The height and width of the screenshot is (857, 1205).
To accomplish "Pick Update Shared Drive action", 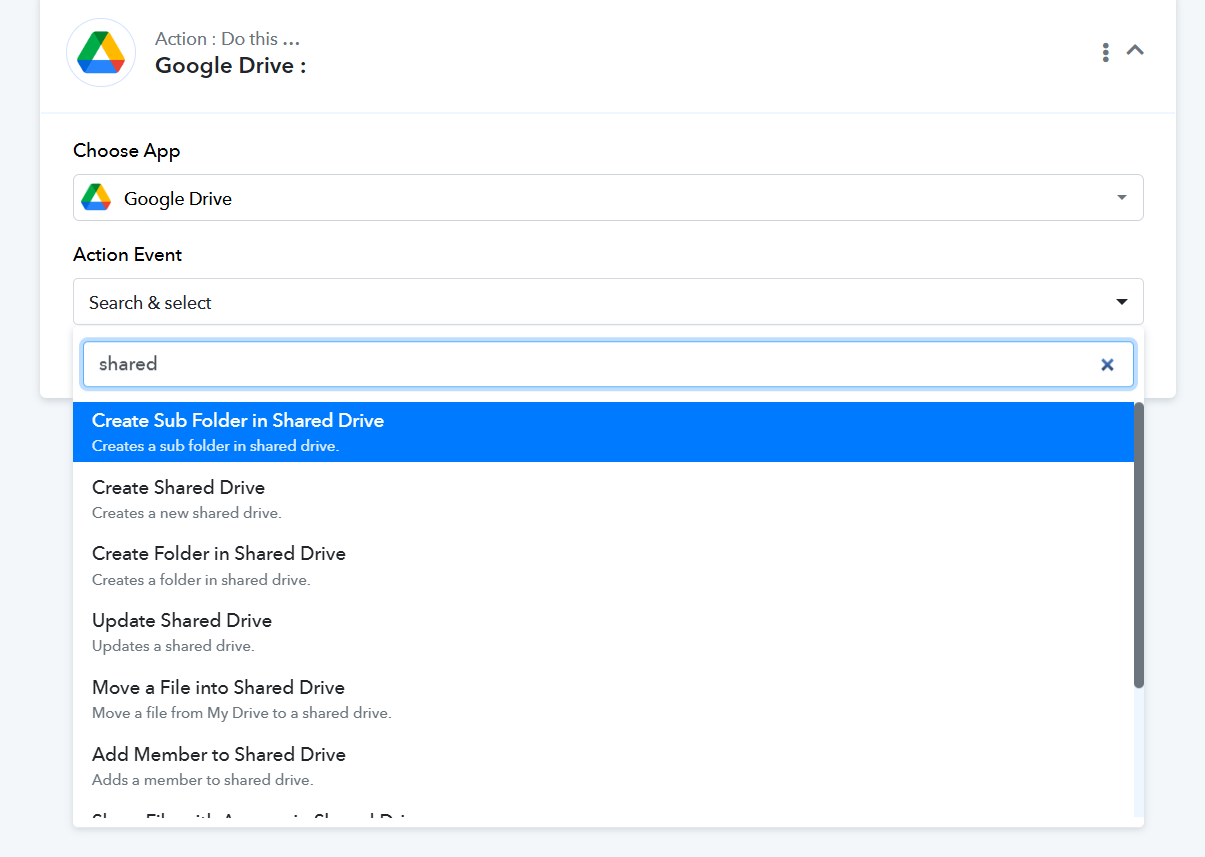I will (603, 632).
